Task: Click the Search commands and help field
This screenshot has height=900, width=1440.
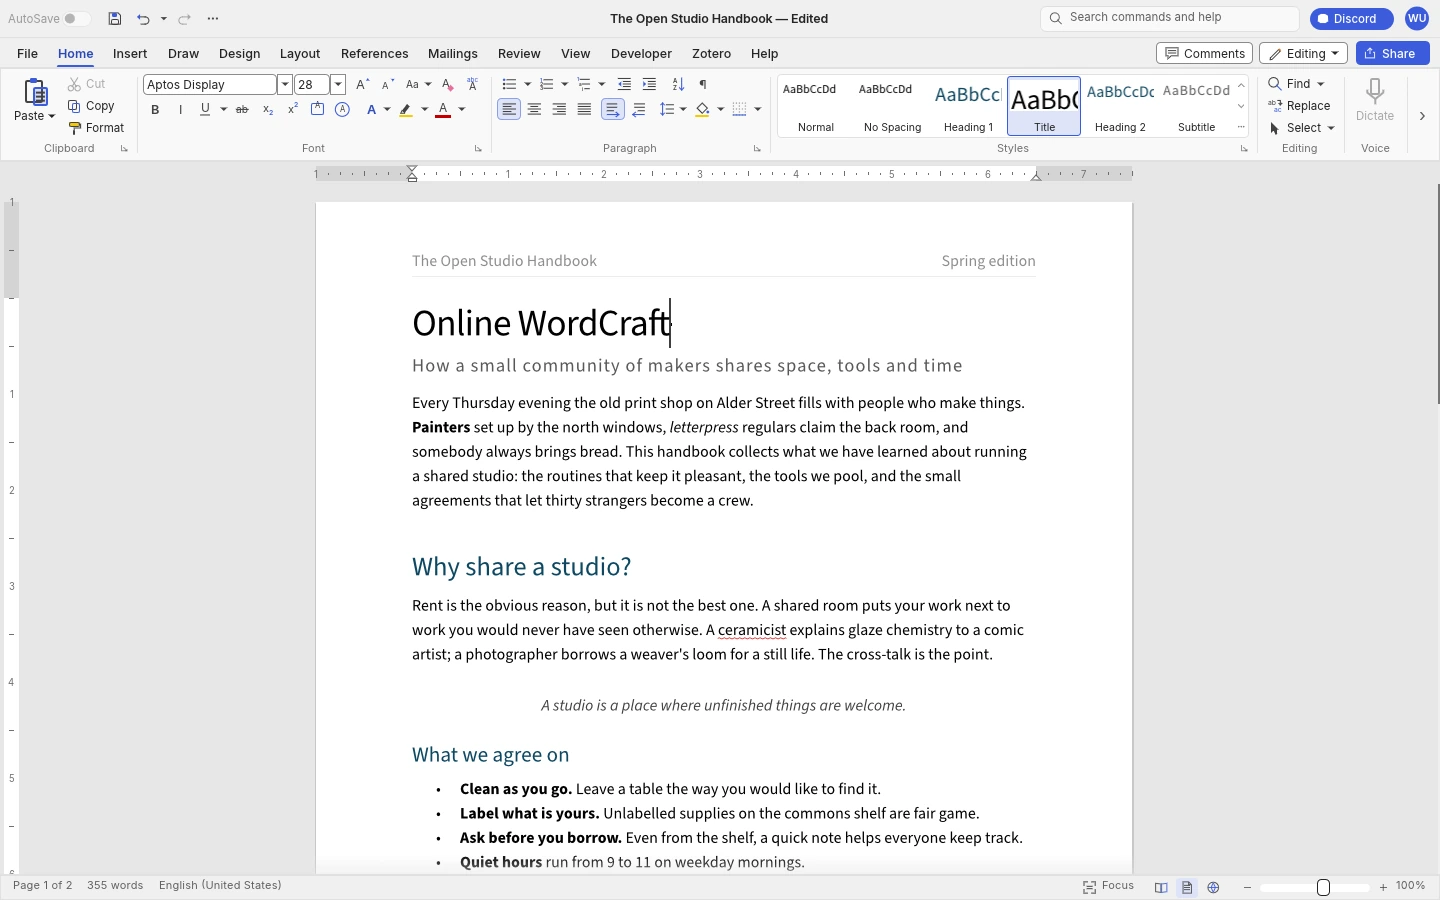Action: pyautogui.click(x=1170, y=18)
